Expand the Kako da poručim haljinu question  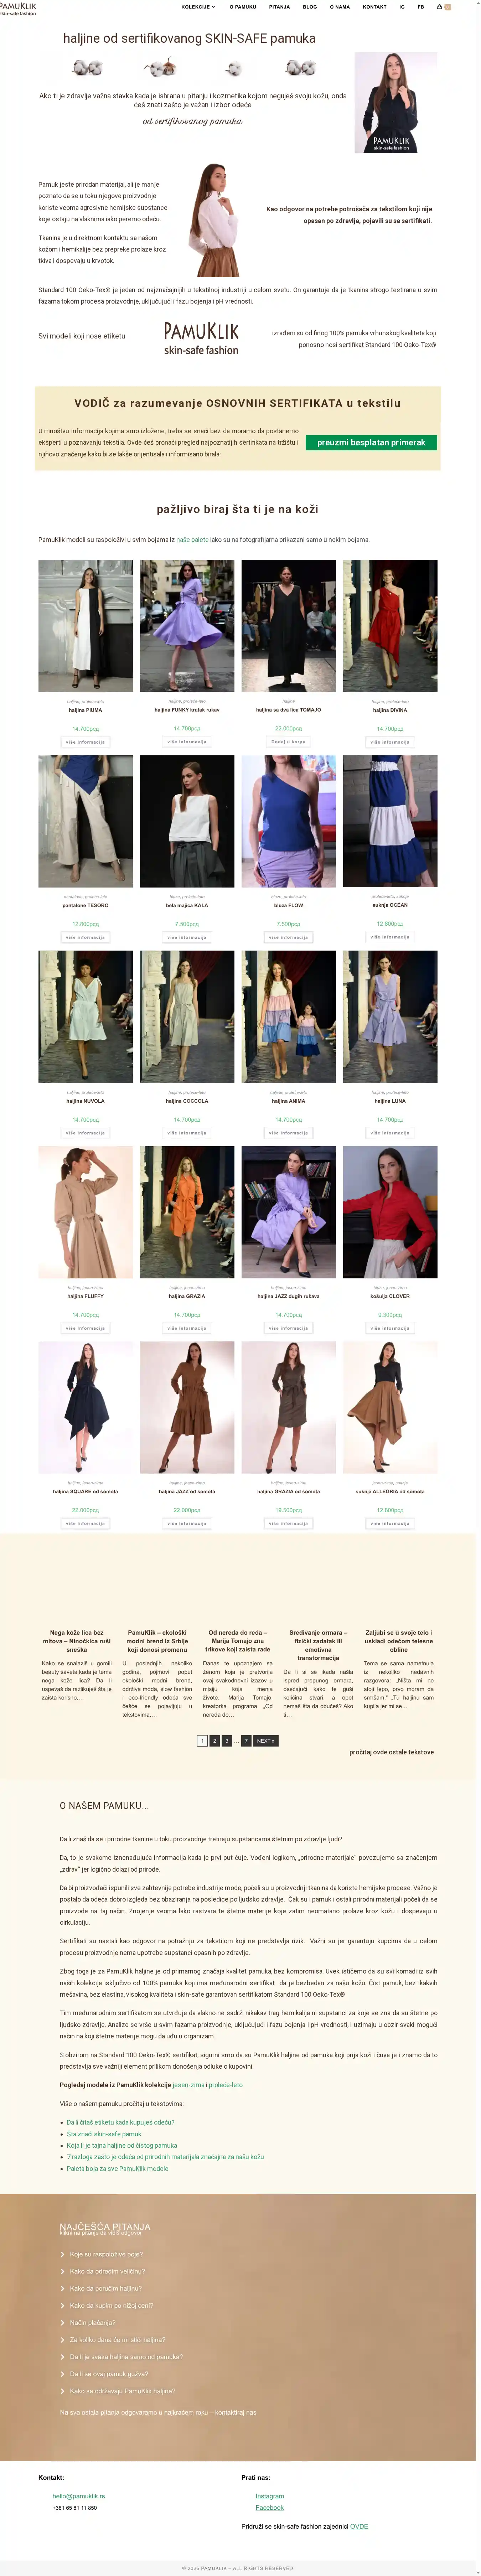[105, 2288]
